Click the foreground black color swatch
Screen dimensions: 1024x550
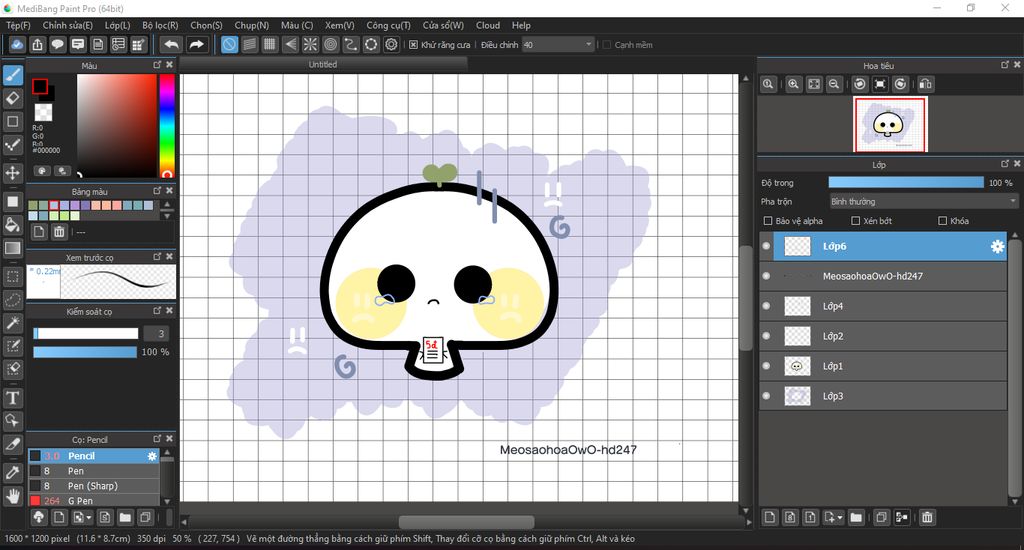point(40,86)
